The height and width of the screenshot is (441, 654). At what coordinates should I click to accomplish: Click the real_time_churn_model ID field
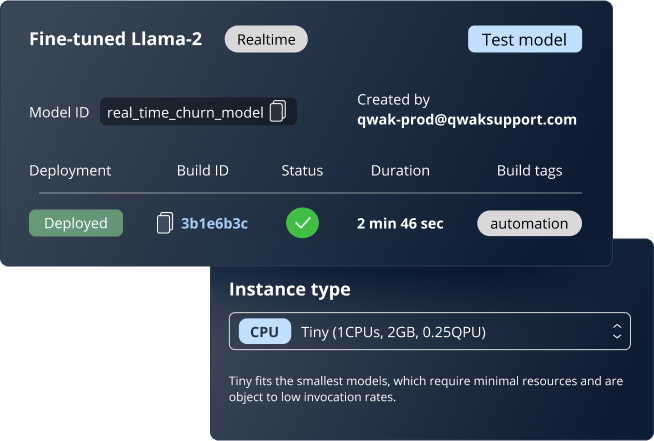pos(198,112)
